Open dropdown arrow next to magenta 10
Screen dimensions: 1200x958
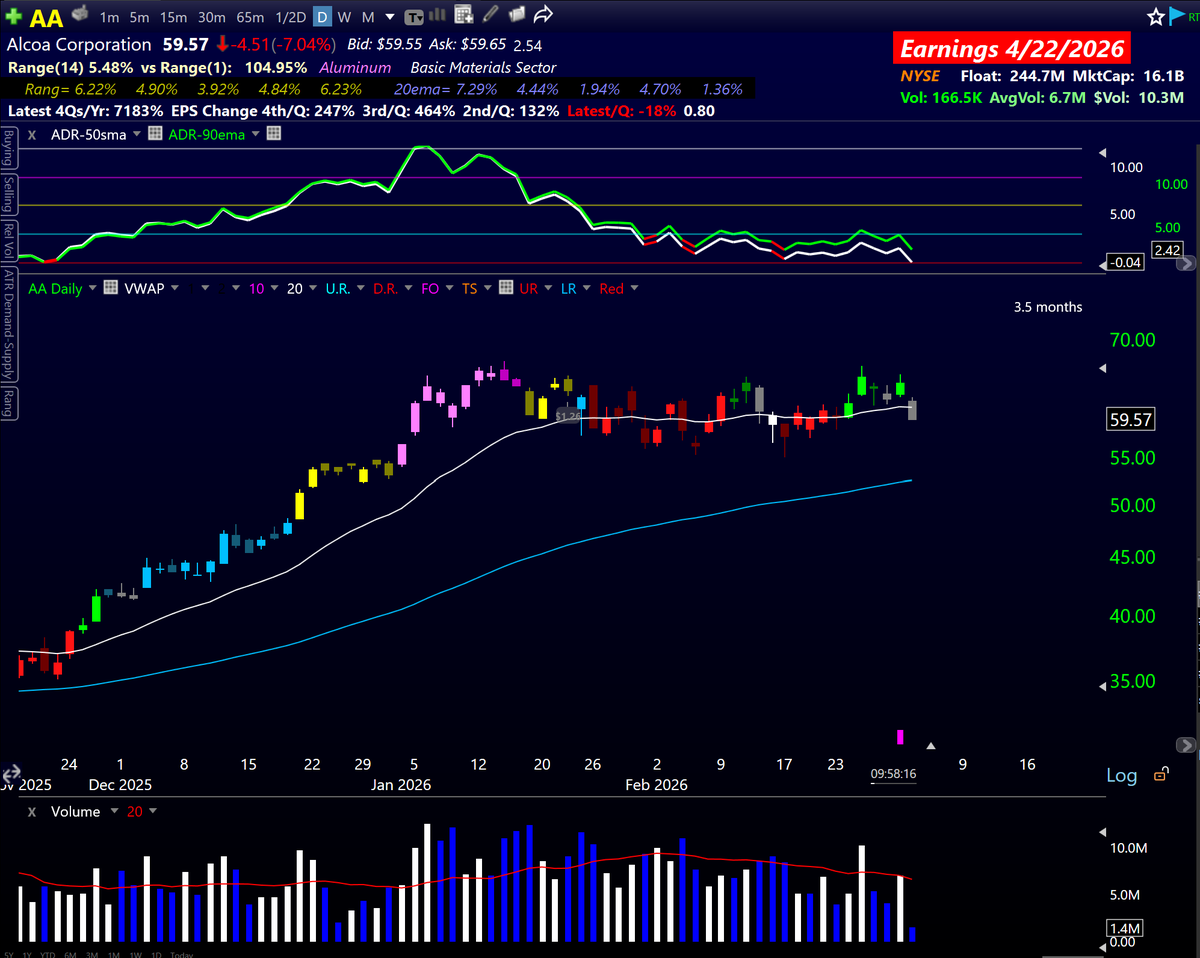click(274, 289)
